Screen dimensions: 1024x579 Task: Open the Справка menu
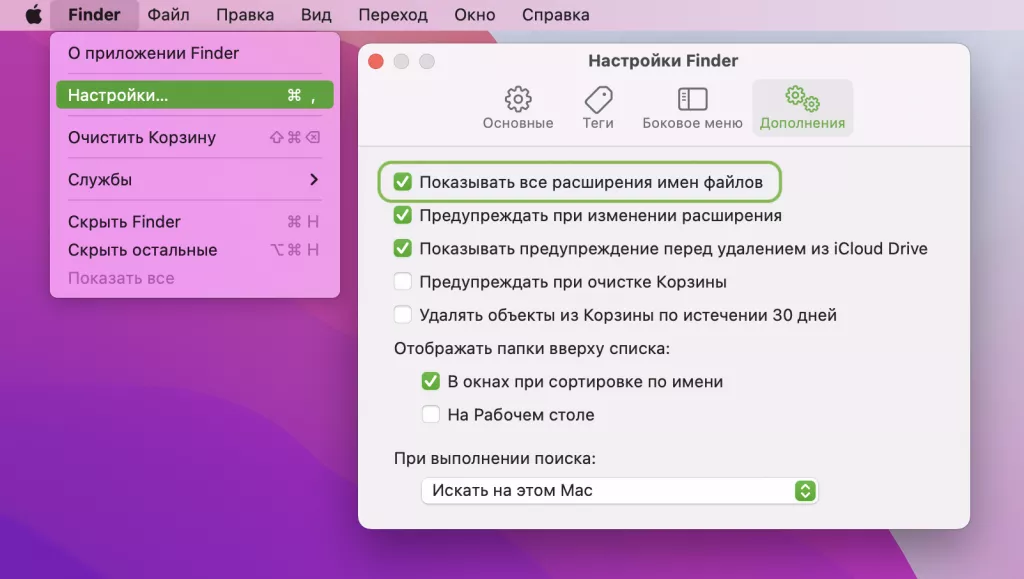click(x=555, y=14)
